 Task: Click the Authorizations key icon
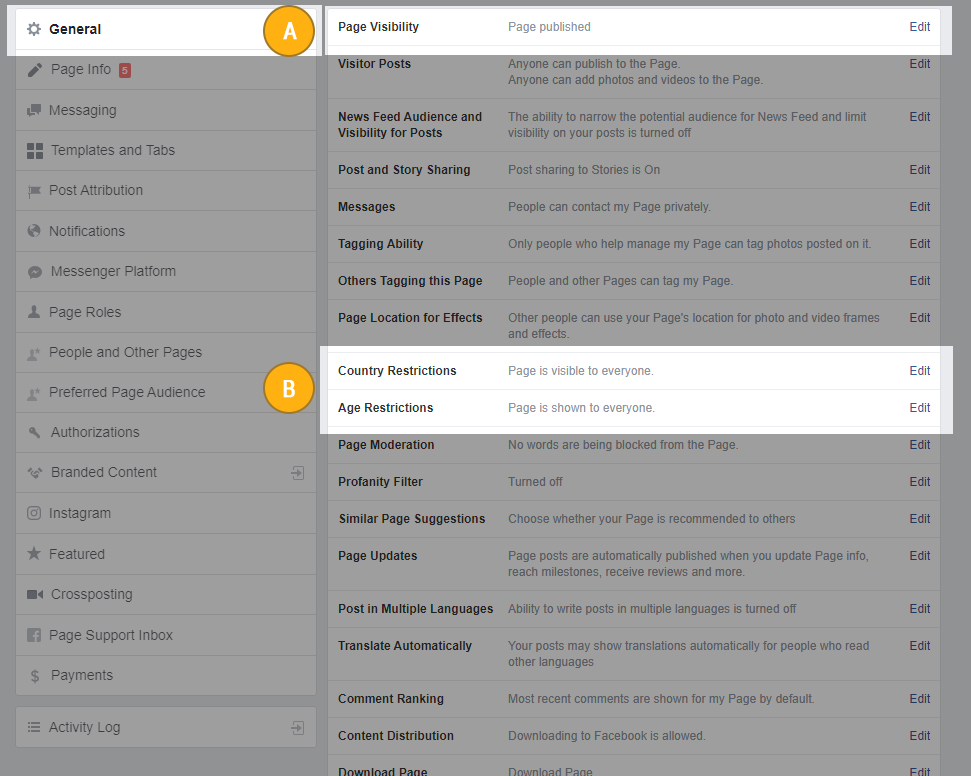click(x=35, y=432)
